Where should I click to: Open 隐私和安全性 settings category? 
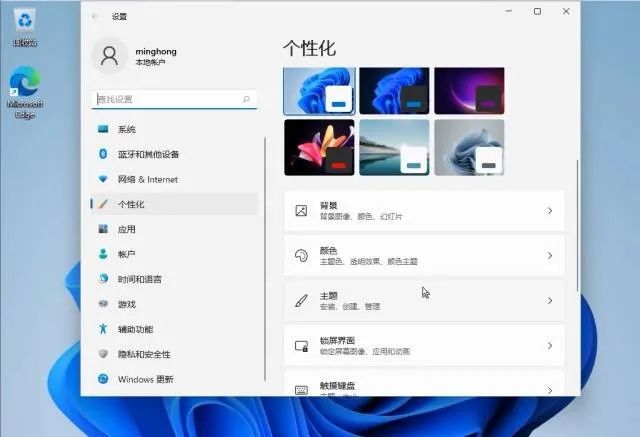[175, 354]
